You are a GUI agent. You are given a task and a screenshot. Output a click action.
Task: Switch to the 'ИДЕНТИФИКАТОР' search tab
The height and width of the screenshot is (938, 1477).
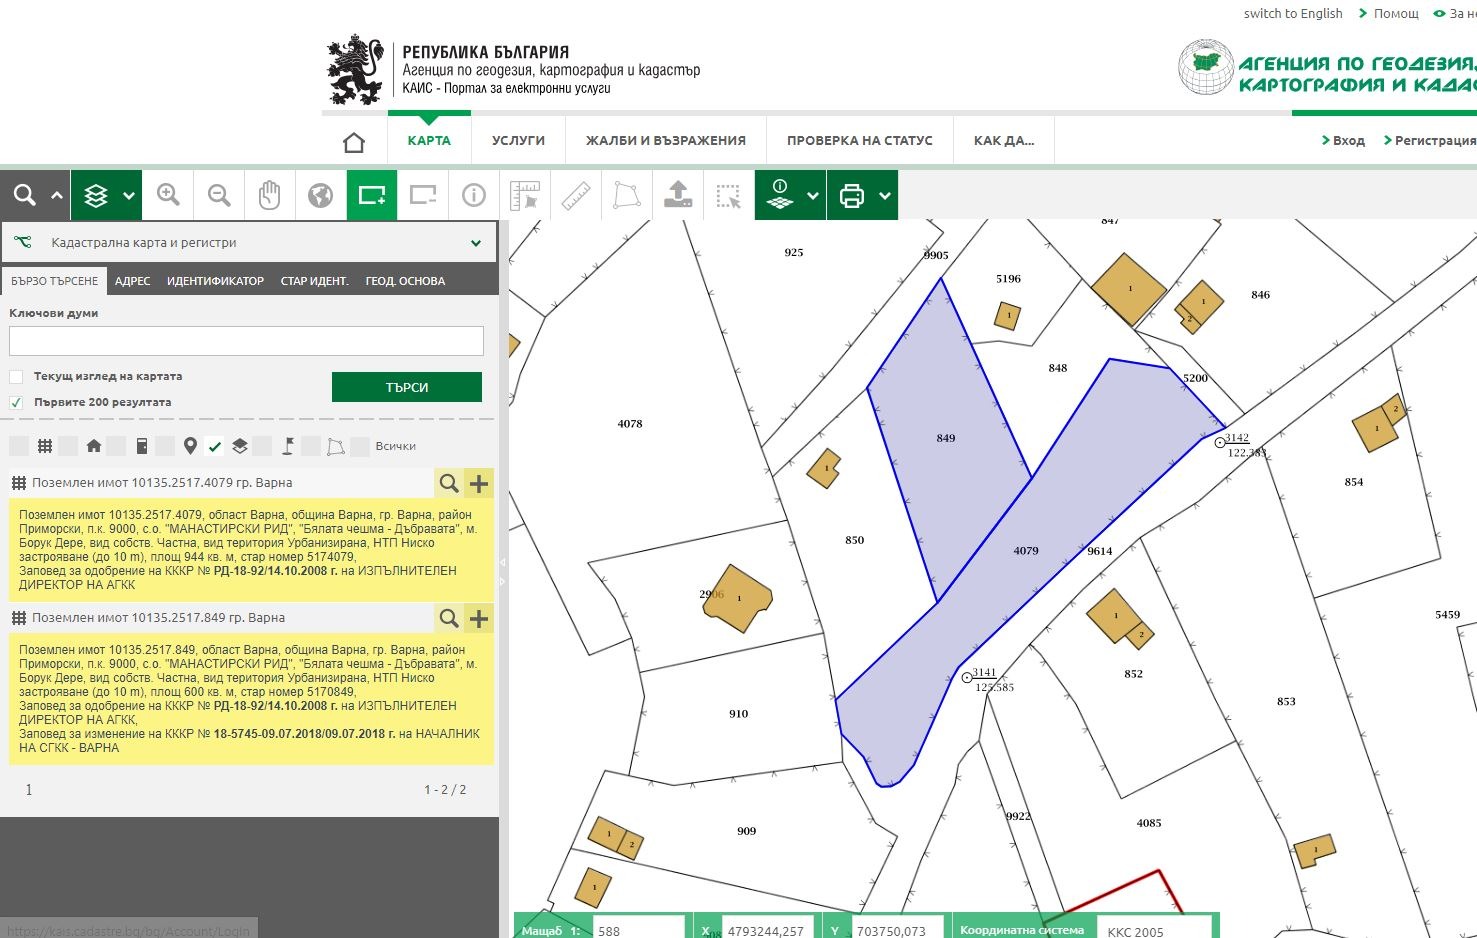click(215, 281)
